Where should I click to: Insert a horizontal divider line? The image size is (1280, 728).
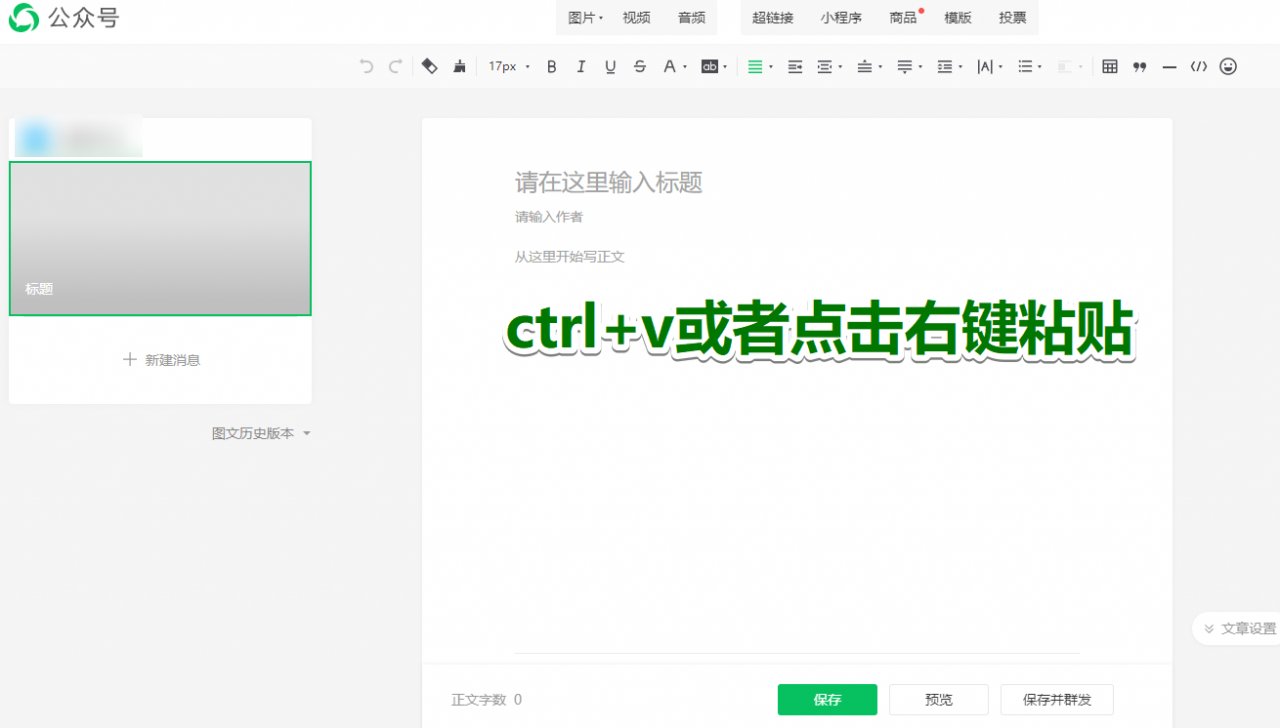pos(1169,66)
